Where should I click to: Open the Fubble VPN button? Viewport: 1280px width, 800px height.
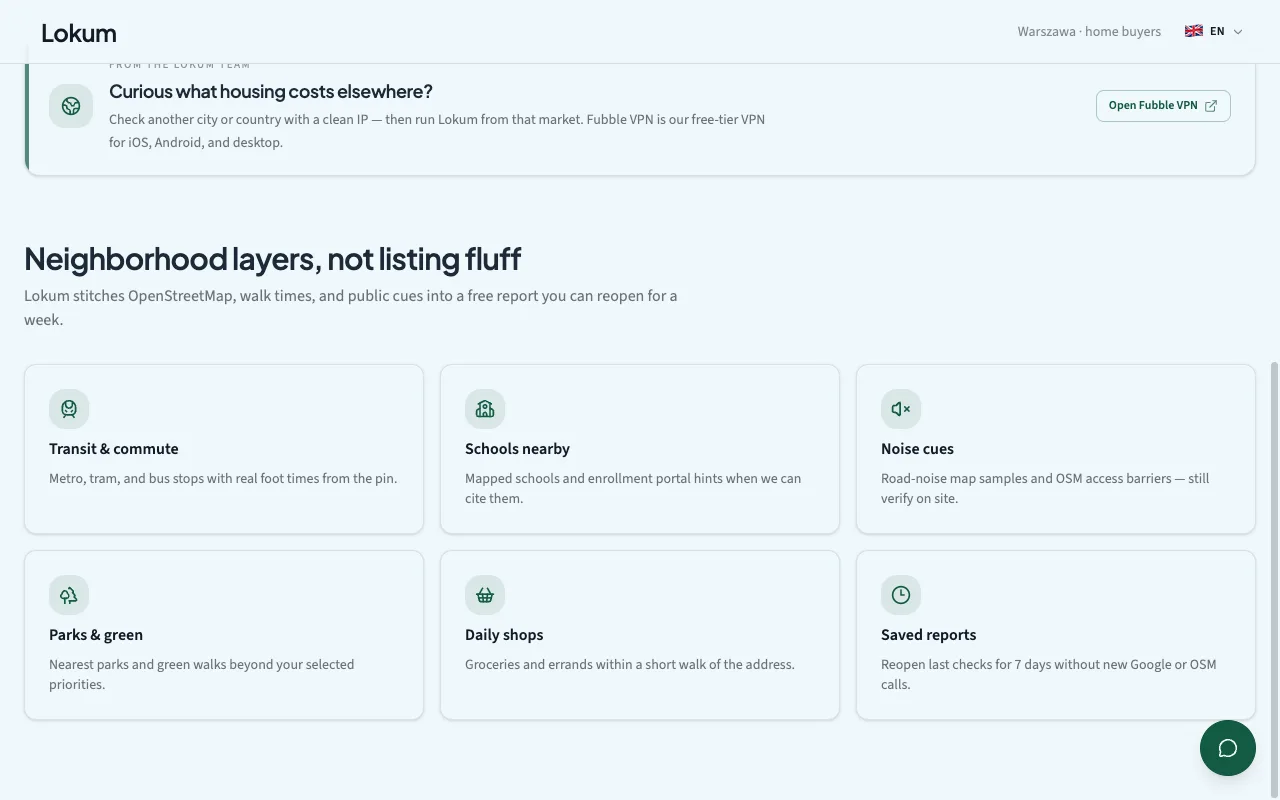1163,106
